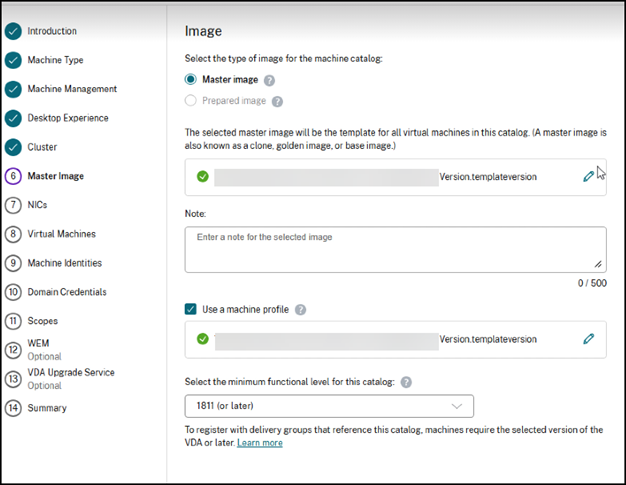This screenshot has height=485, width=626.
Task: Click the pencil edit icon for master image
Action: 588,176
